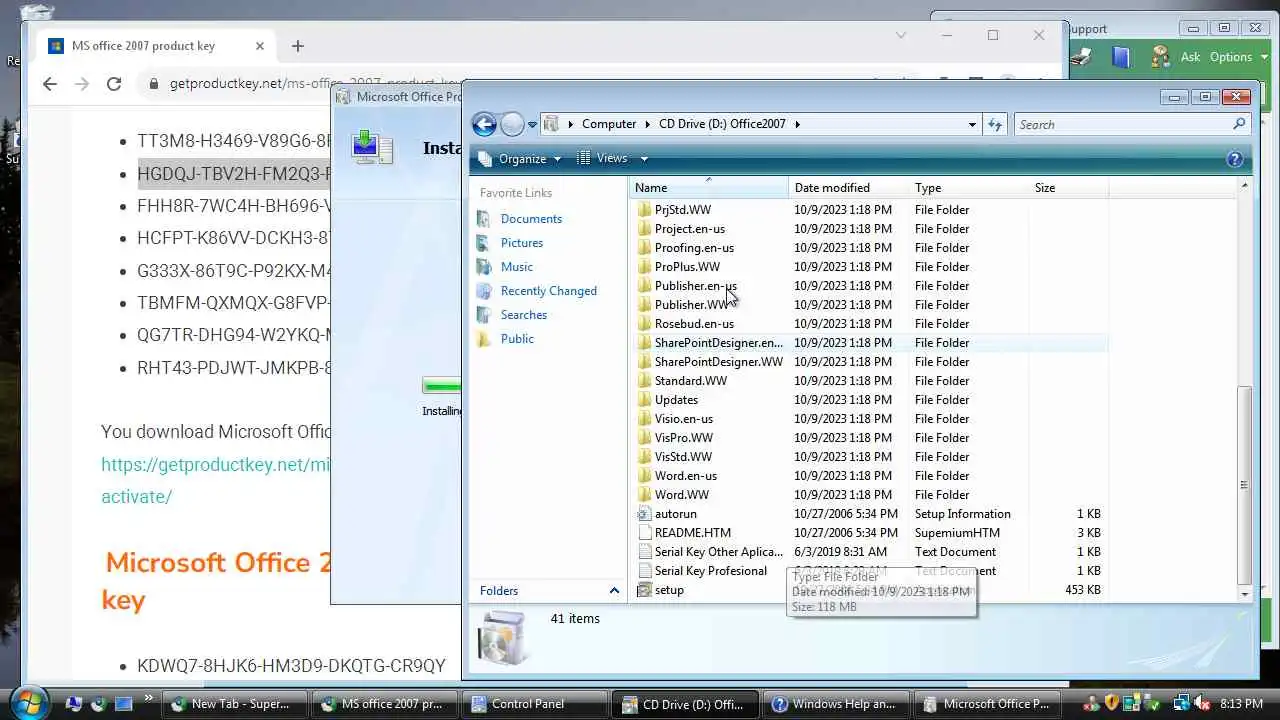Click the Print icon in Help window

point(1080,57)
